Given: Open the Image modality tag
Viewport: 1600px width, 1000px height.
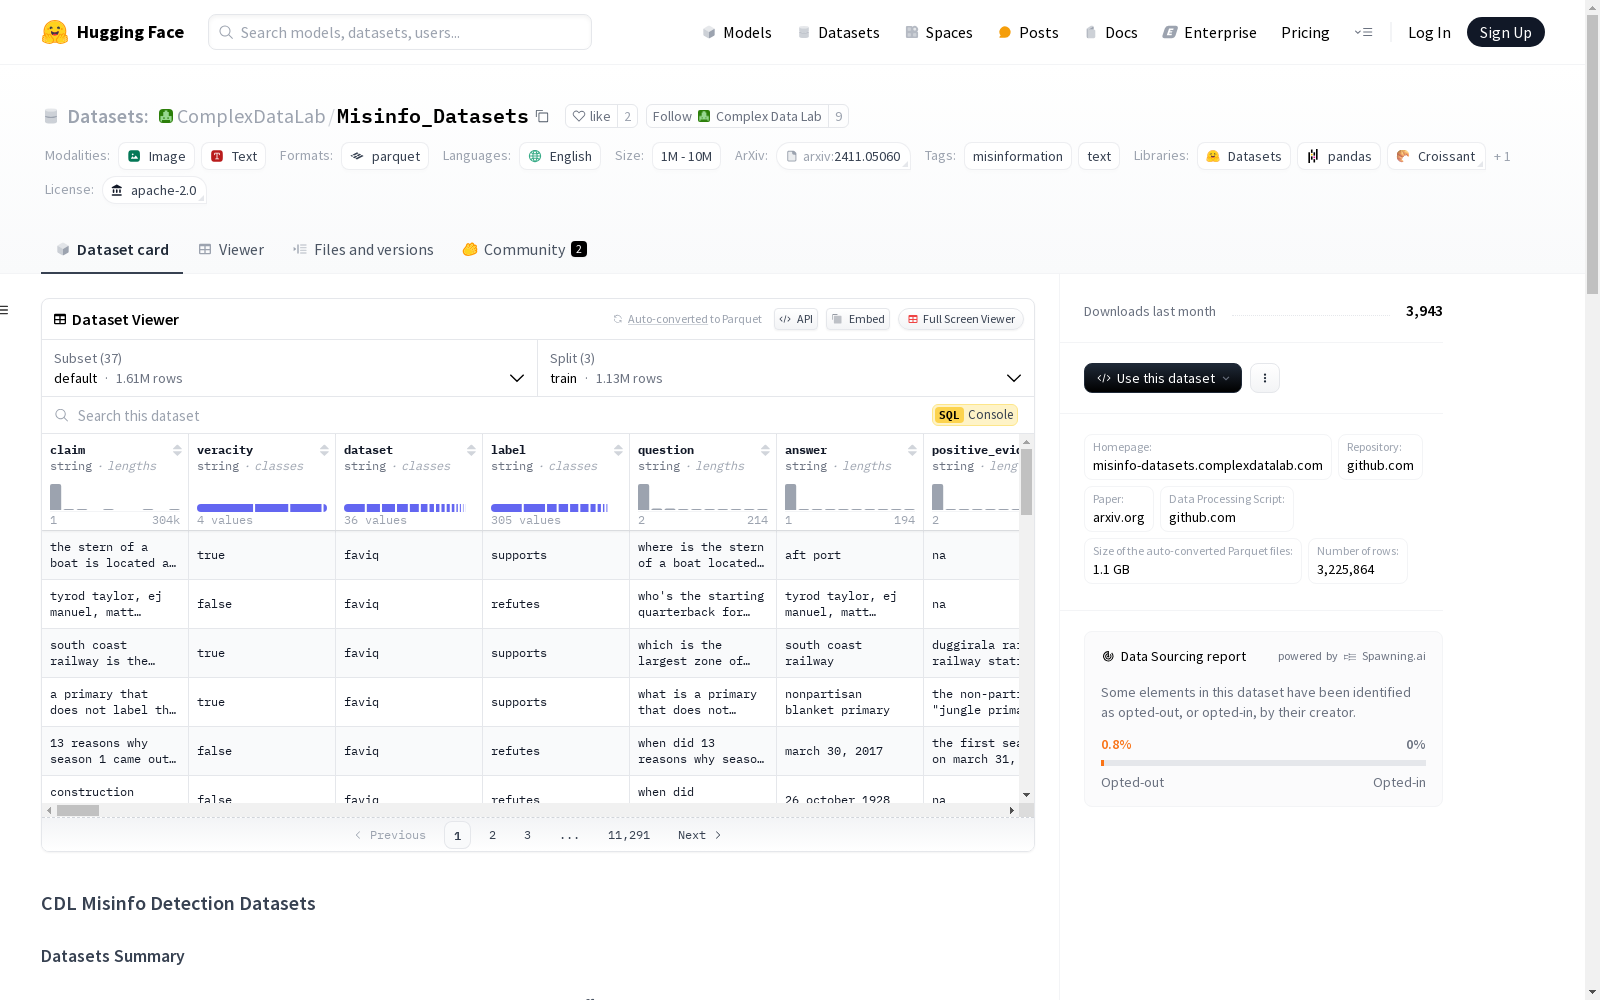Looking at the screenshot, I should [157, 156].
